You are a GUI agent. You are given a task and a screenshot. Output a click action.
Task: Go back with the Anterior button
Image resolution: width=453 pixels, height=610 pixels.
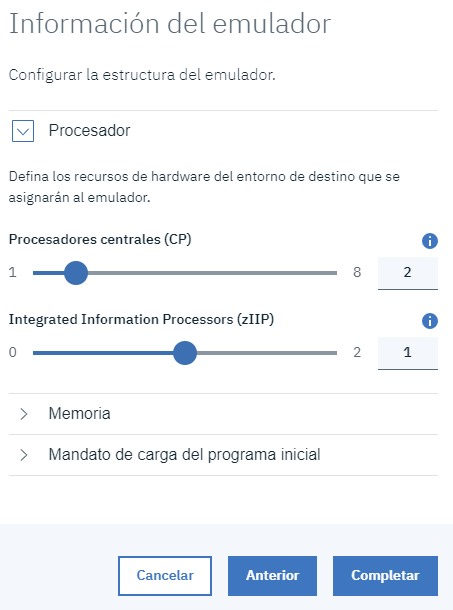coord(272,576)
